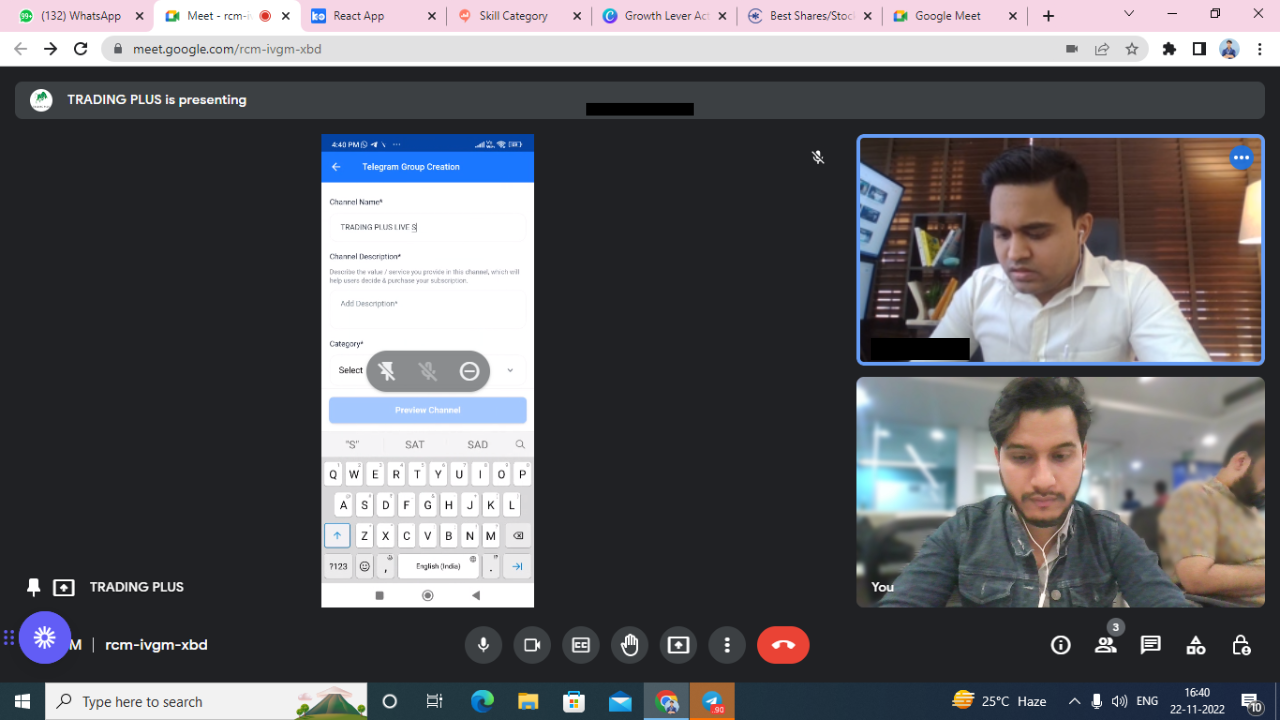Click the You participant video tile

pos(1060,492)
